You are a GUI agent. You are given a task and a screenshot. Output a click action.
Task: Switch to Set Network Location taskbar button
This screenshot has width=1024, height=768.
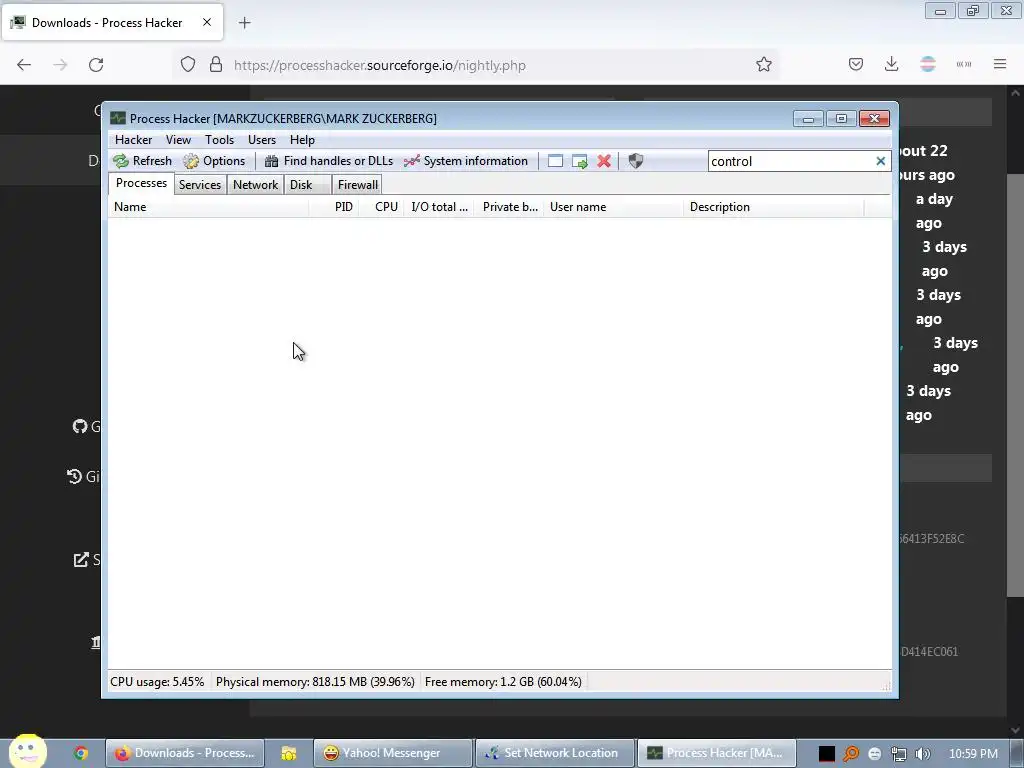pyautogui.click(x=555, y=753)
